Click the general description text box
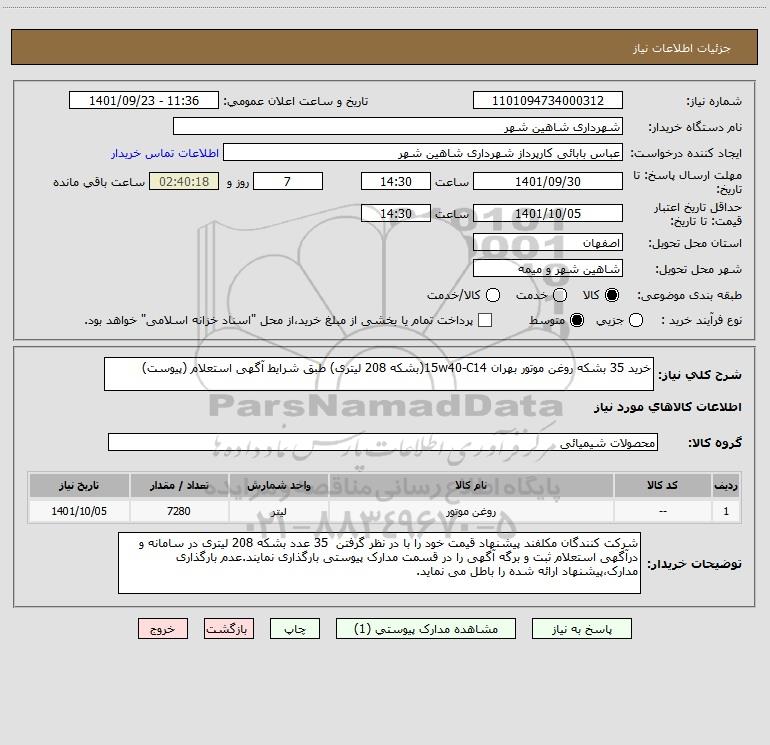770x745 pixels. 379,374
